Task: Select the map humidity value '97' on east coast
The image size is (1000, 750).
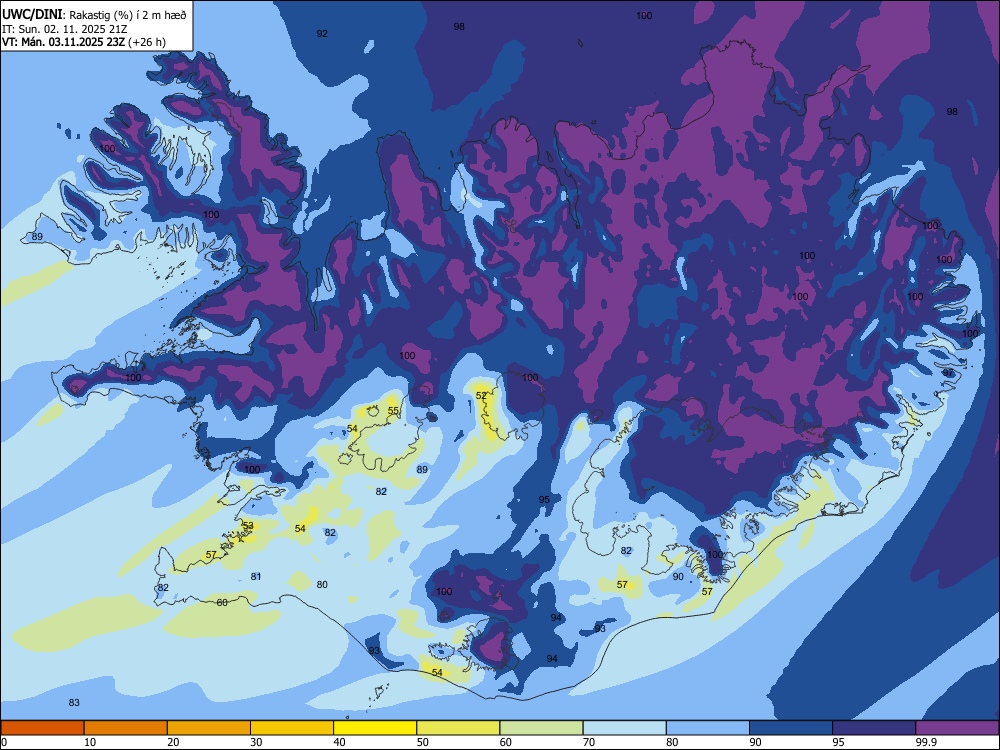Action: click(948, 372)
